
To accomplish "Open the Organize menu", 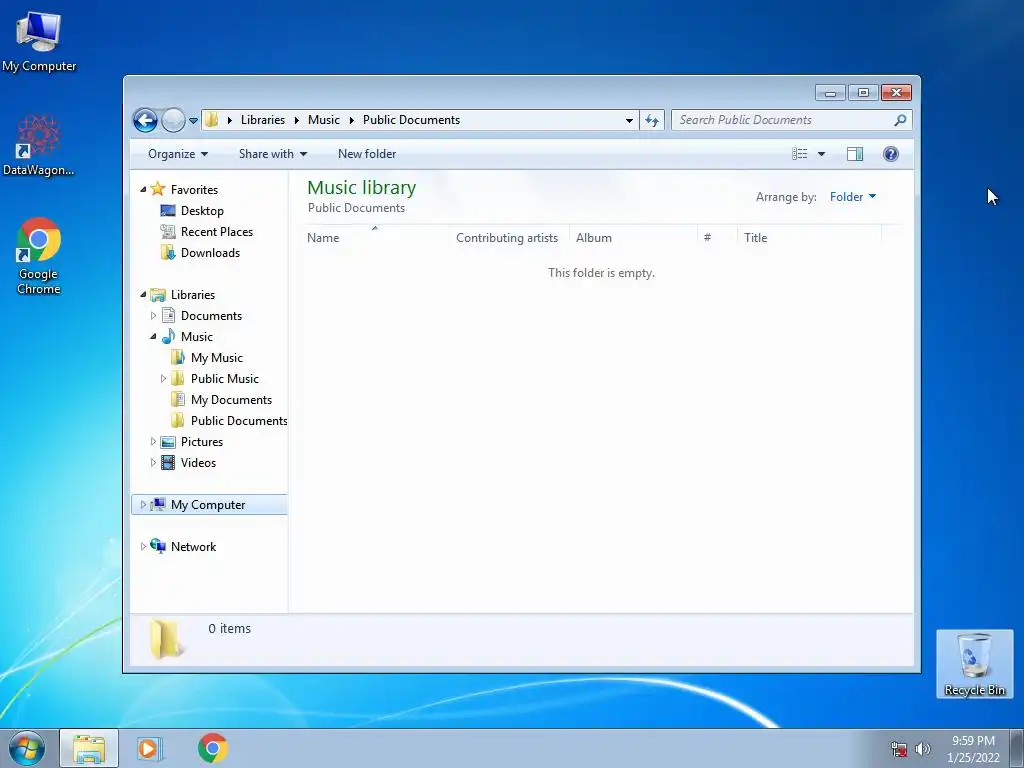I will [178, 154].
